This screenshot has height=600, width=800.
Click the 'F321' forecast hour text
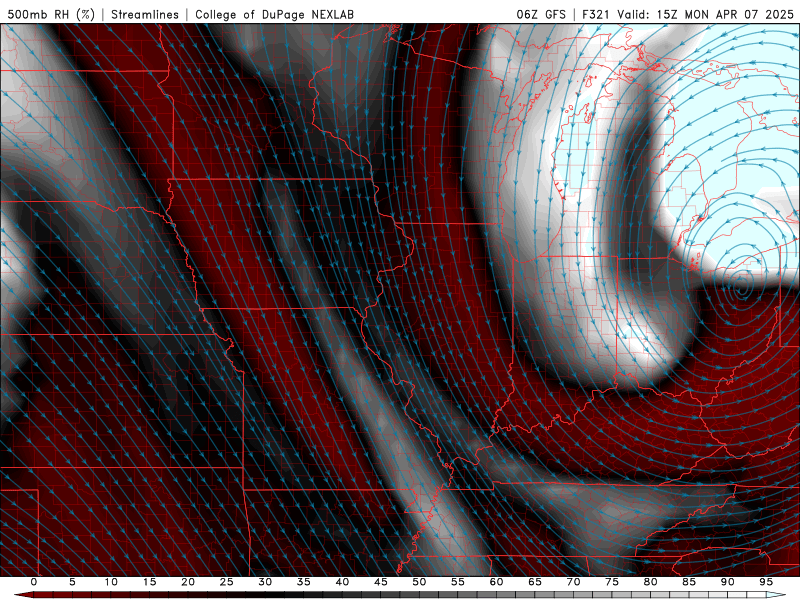click(x=597, y=14)
